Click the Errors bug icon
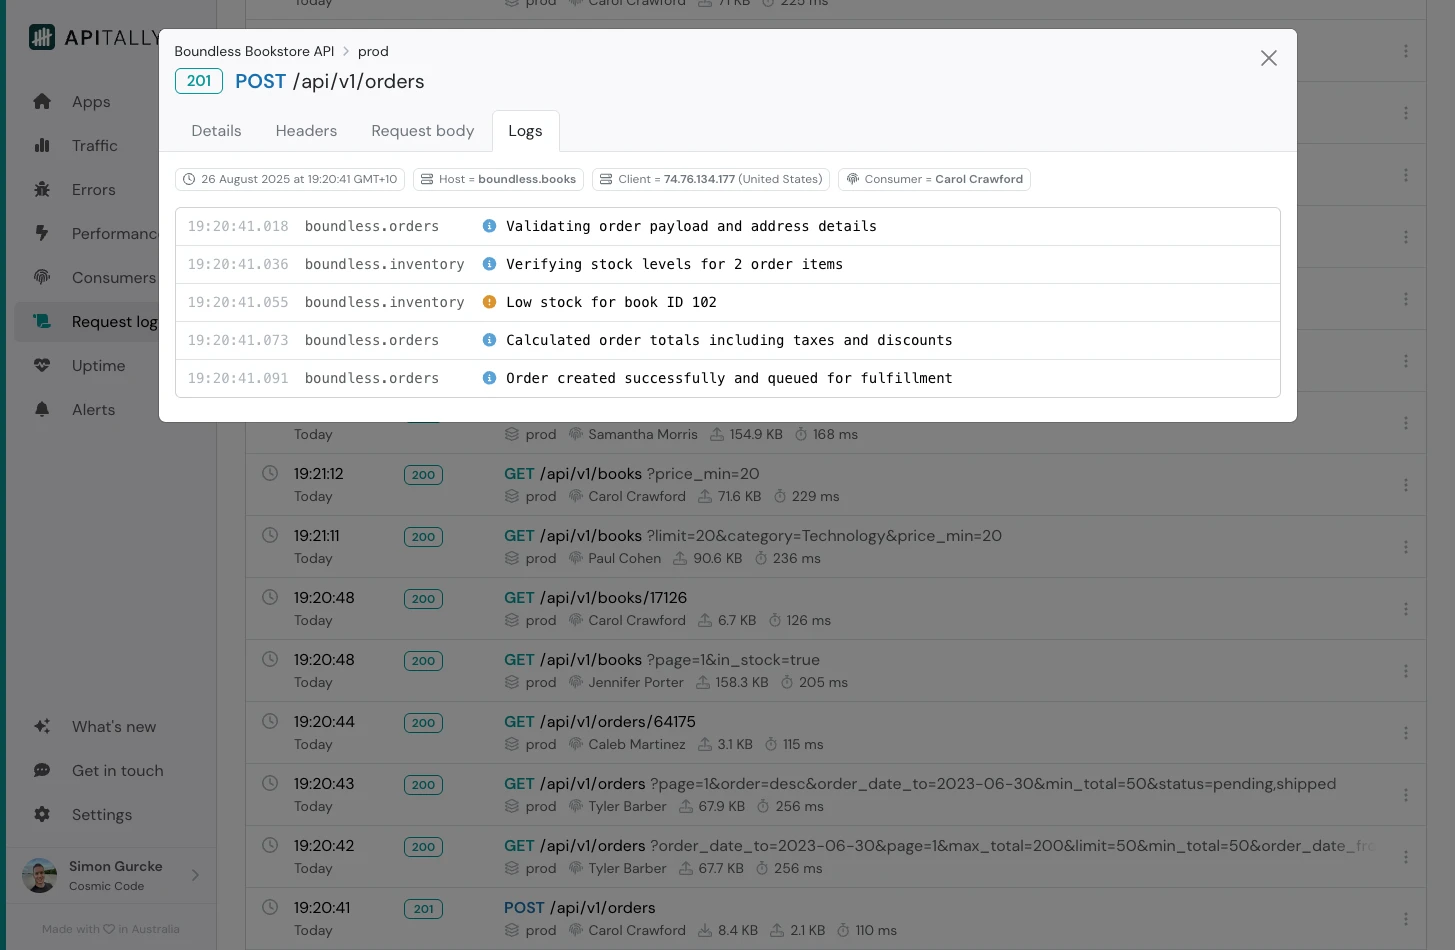This screenshot has height=950, width=1455. pos(42,190)
